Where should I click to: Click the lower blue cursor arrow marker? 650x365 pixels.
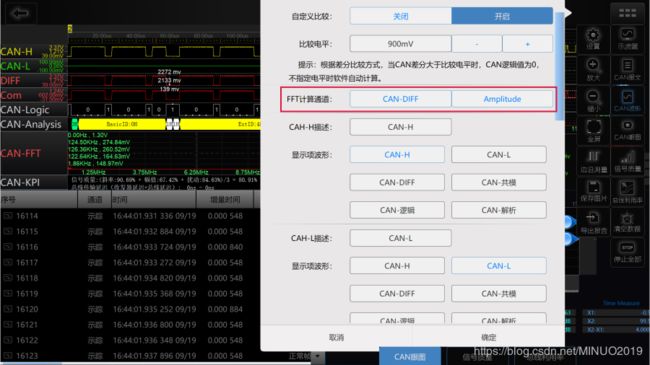tap(572, 238)
